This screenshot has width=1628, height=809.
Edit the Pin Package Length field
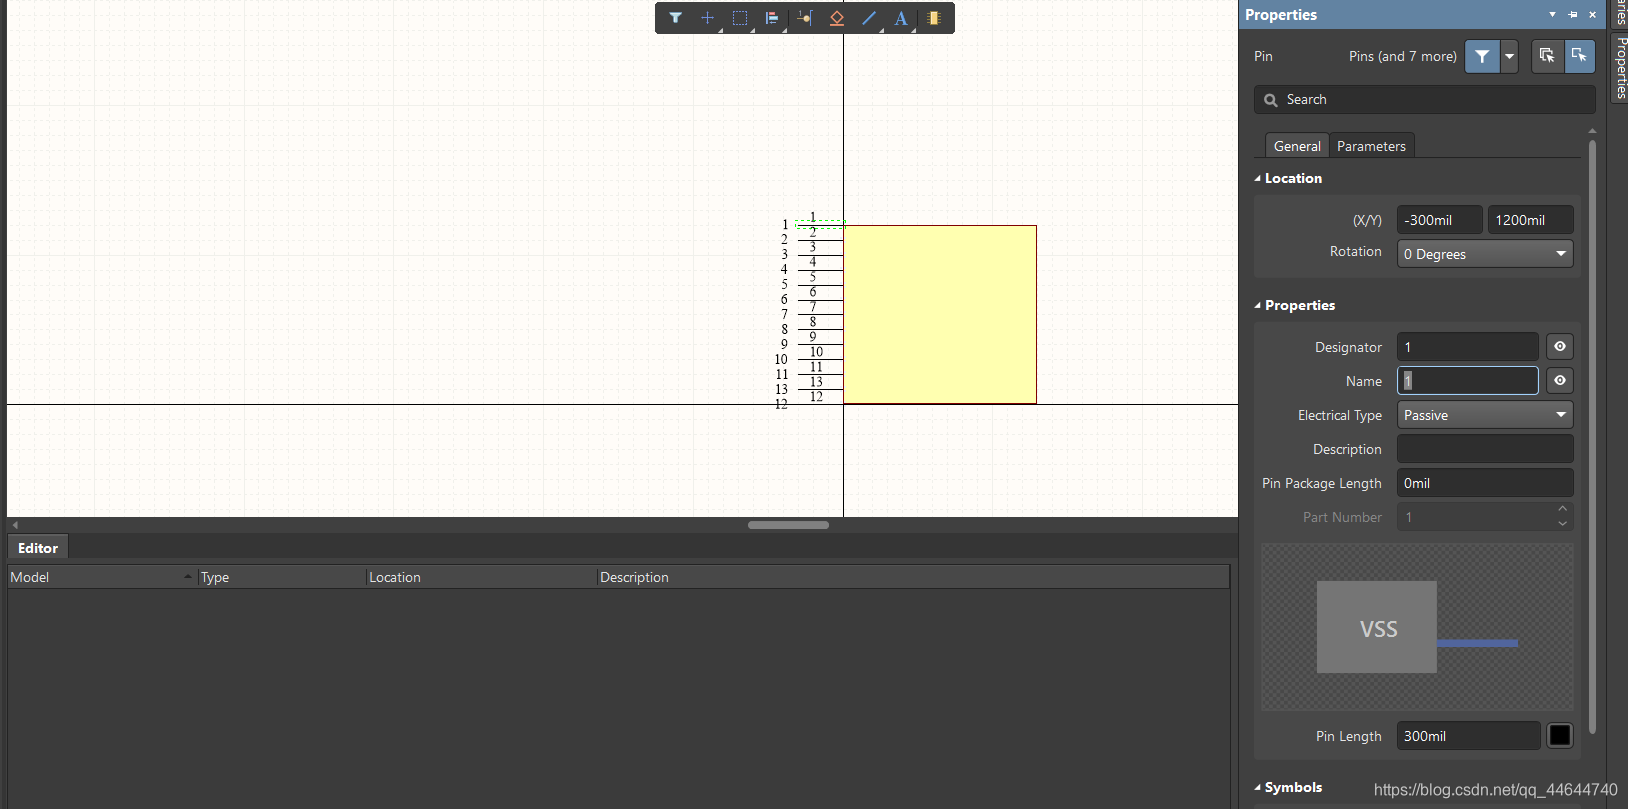pyautogui.click(x=1485, y=483)
